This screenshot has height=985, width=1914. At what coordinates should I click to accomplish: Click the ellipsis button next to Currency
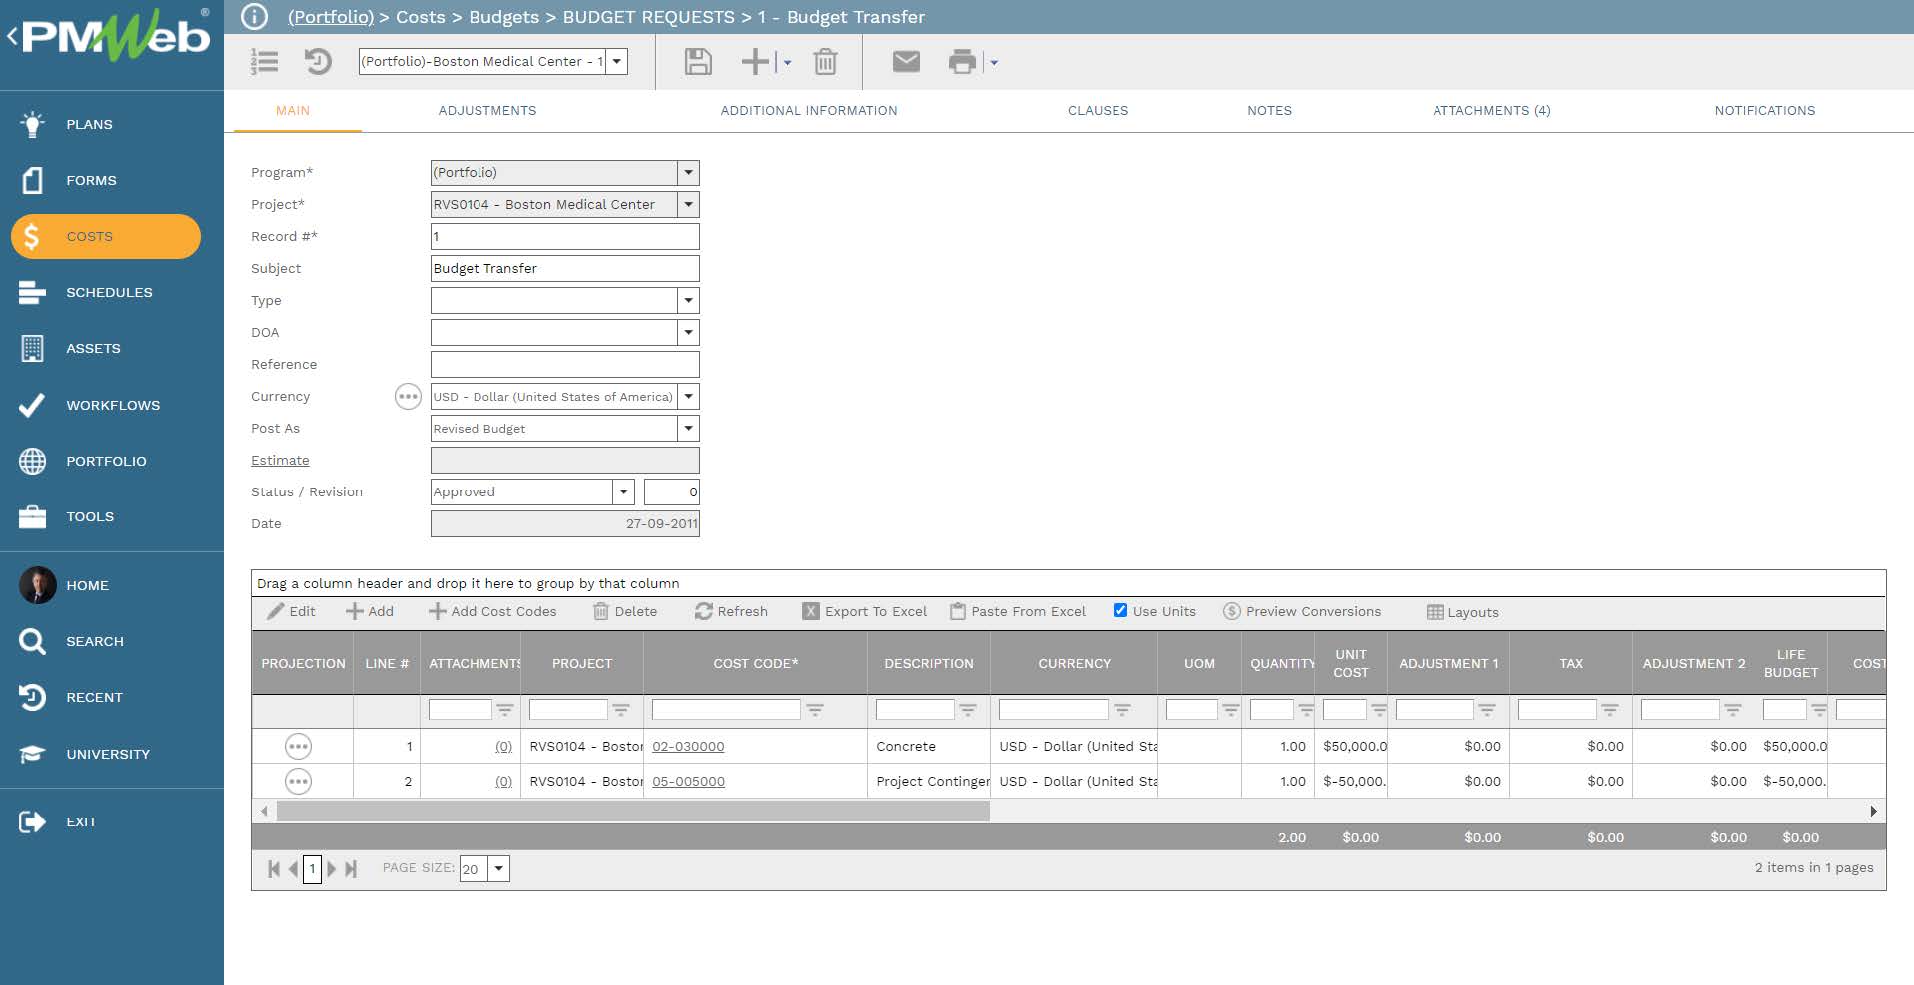click(408, 397)
